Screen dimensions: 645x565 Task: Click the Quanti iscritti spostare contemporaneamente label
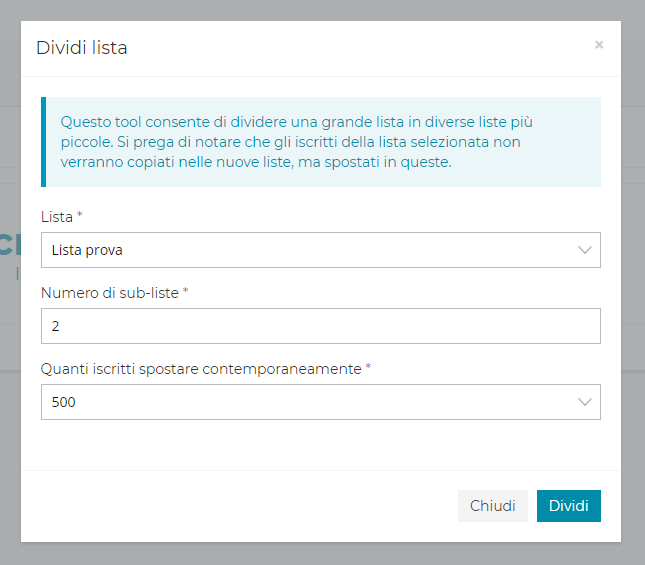tap(200, 368)
